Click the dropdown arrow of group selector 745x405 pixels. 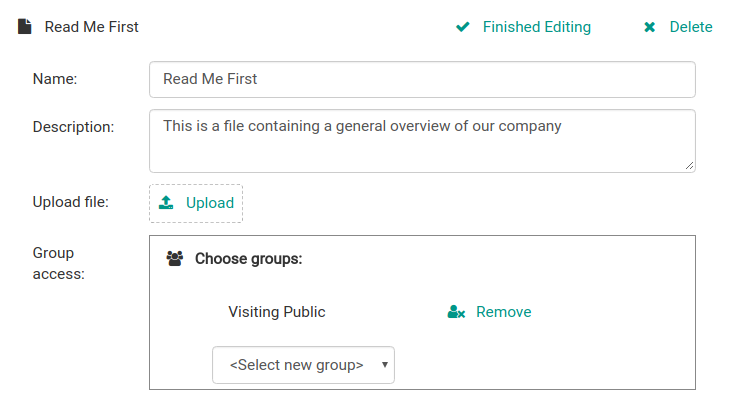(x=385, y=365)
